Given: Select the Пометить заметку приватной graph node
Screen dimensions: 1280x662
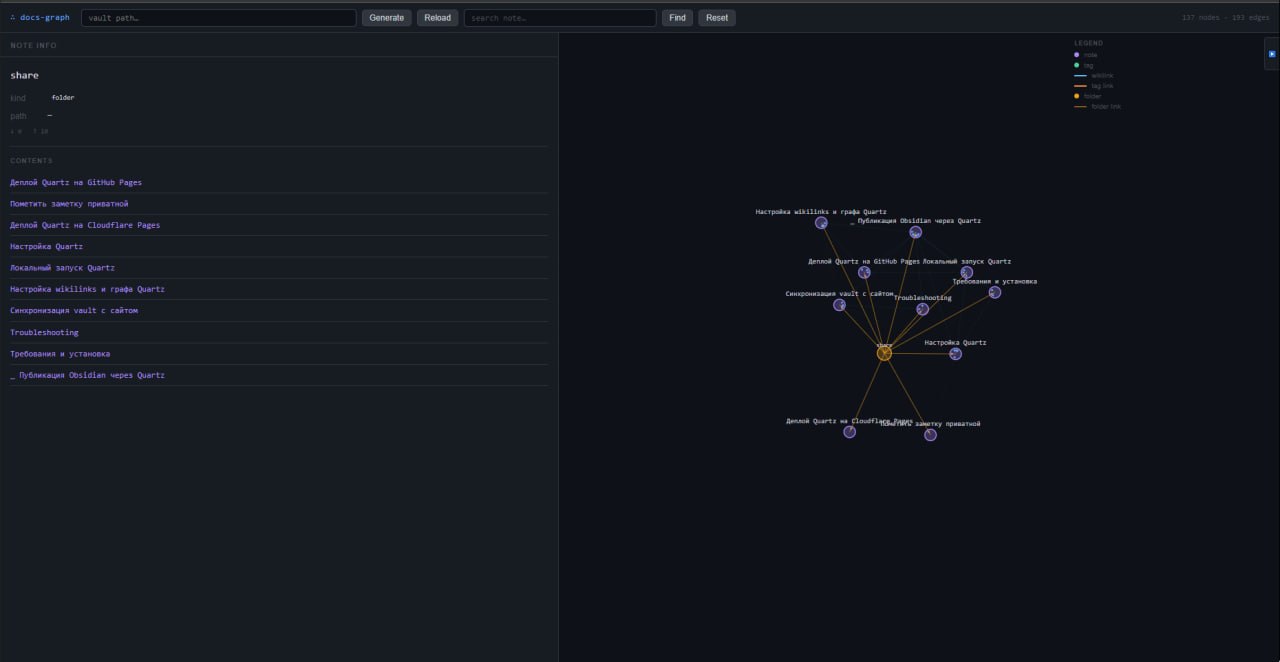Looking at the screenshot, I should 930,435.
